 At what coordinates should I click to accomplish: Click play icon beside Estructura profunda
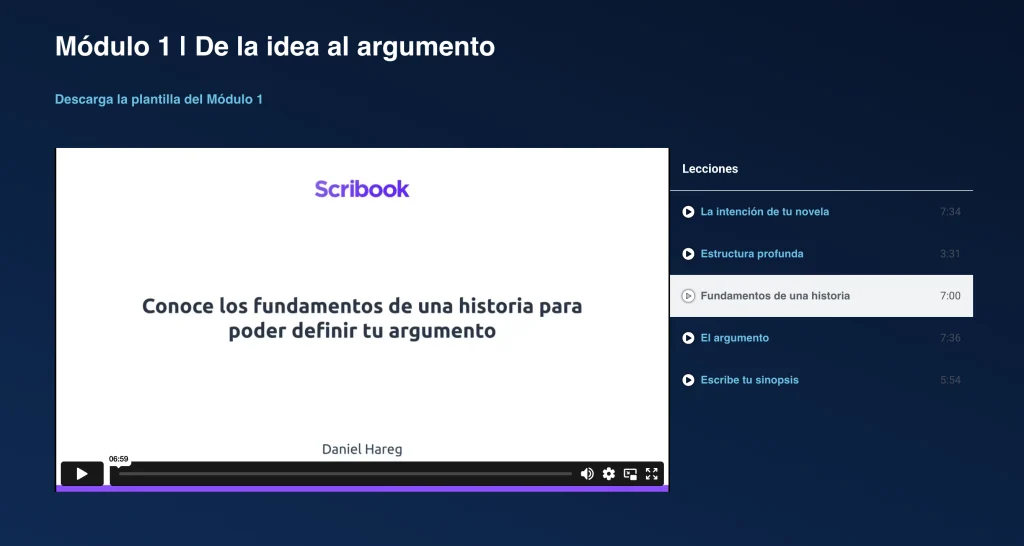(x=688, y=254)
